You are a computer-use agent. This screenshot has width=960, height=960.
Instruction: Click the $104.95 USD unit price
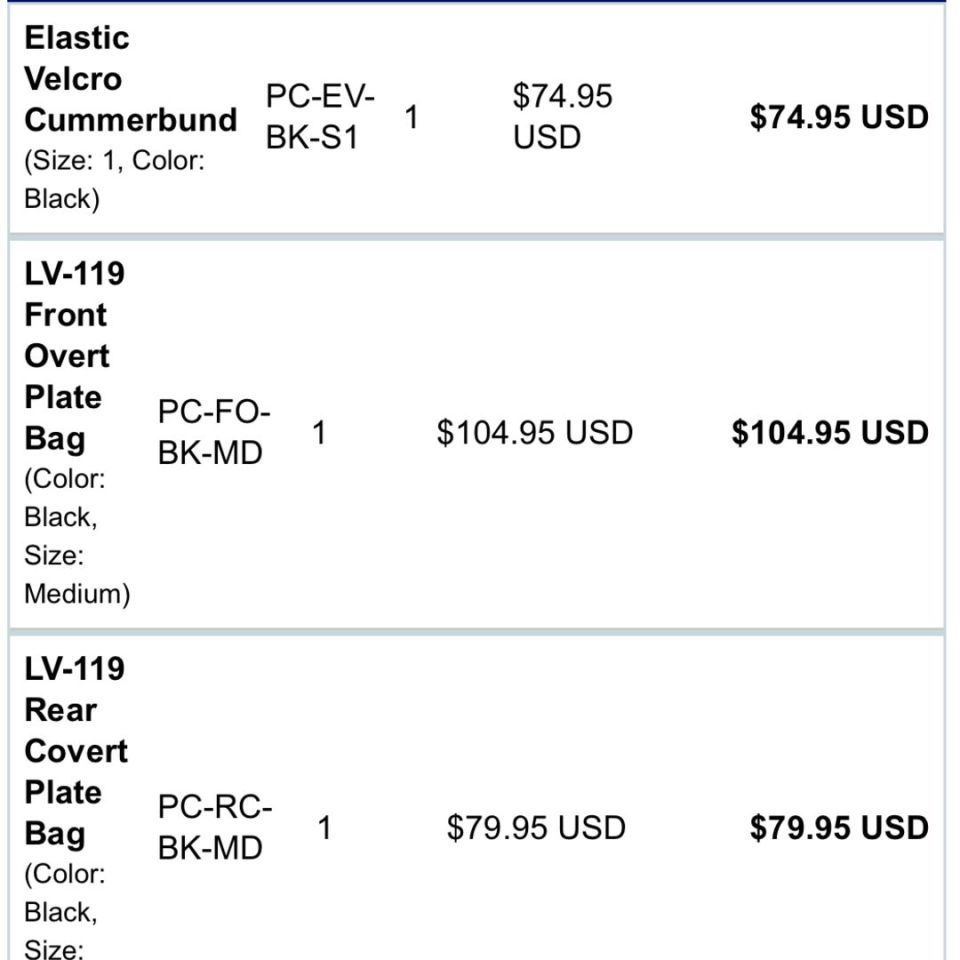534,432
